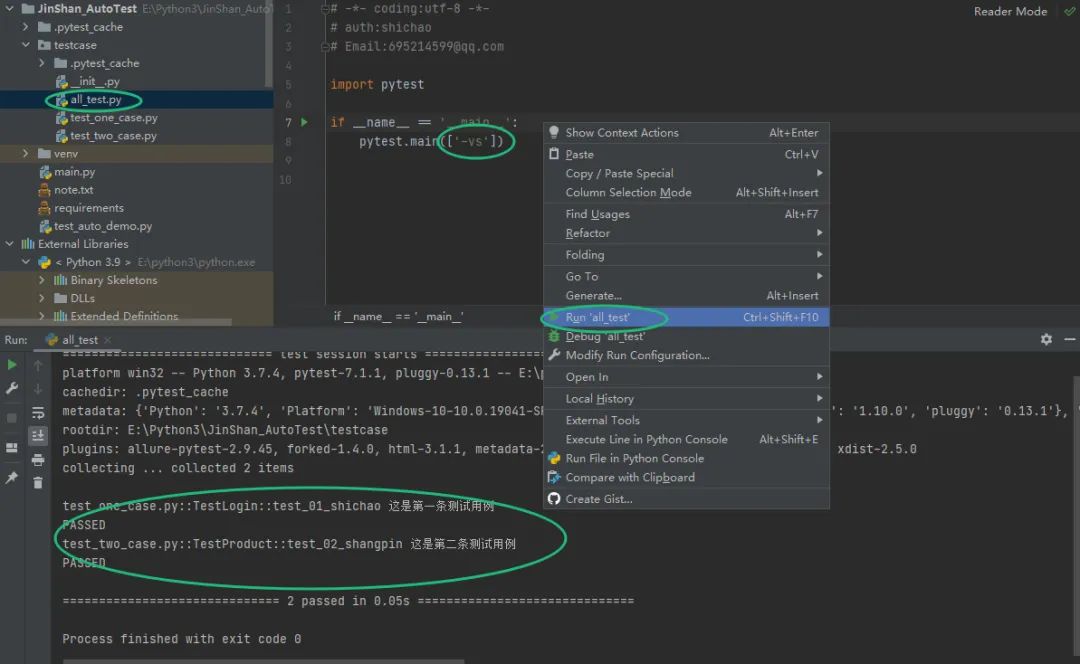
Task: Select Debug 'all_test' with bug icon
Action: tap(686, 336)
